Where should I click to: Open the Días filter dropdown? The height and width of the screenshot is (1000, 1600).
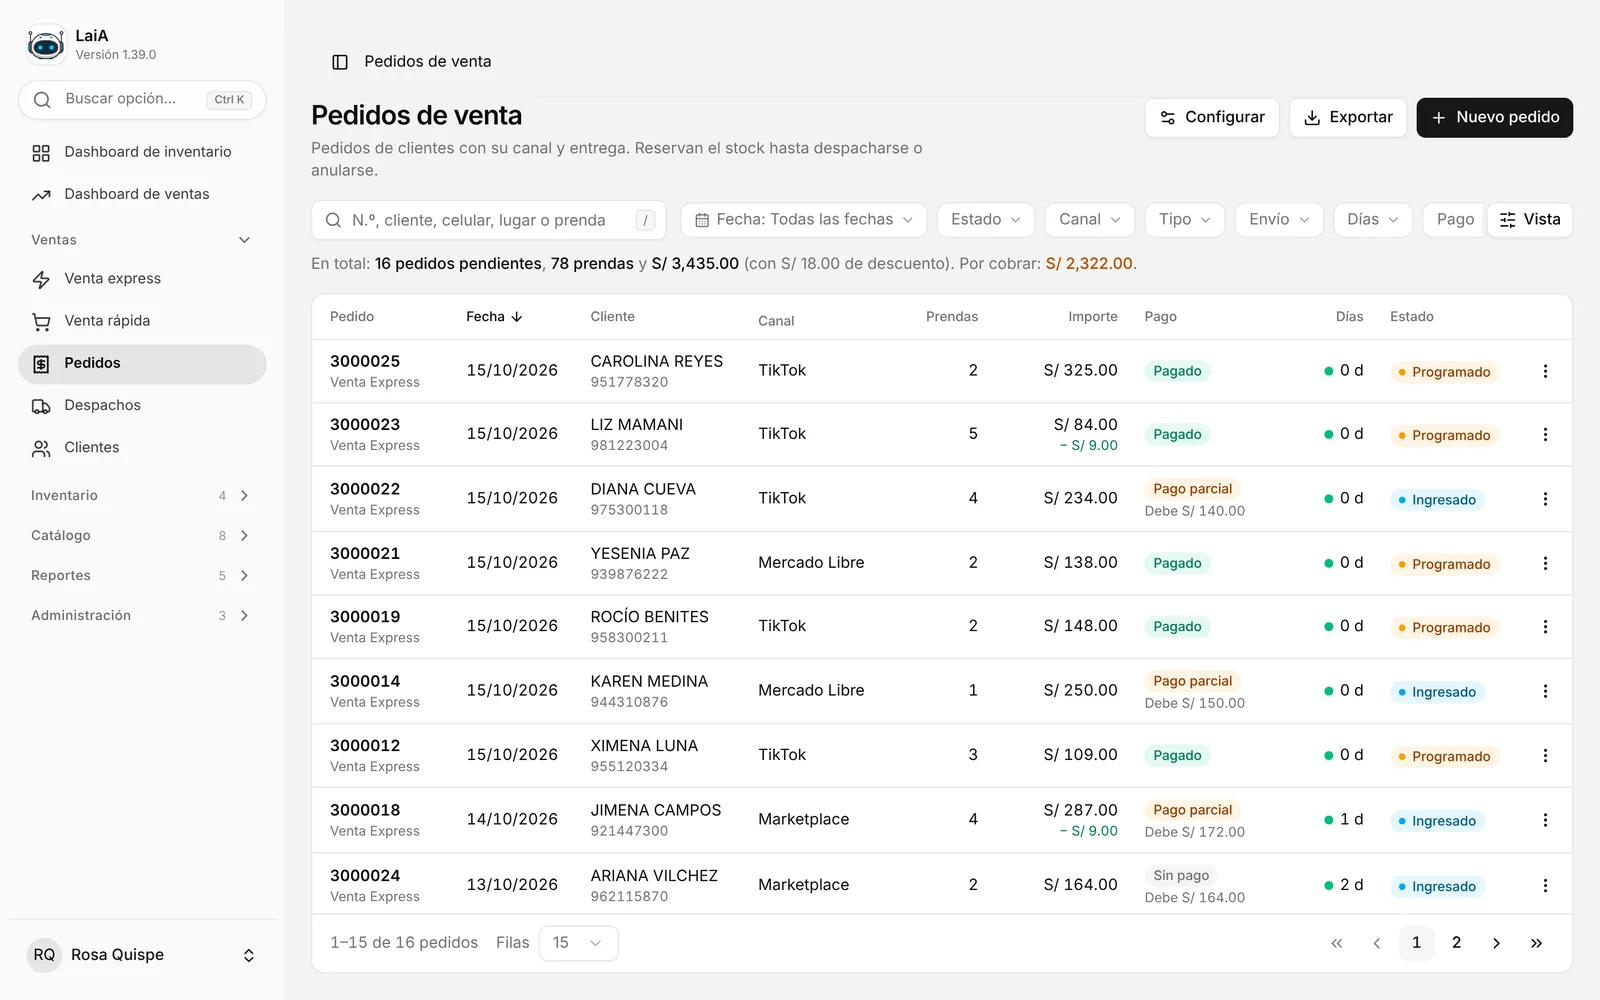coord(1373,220)
